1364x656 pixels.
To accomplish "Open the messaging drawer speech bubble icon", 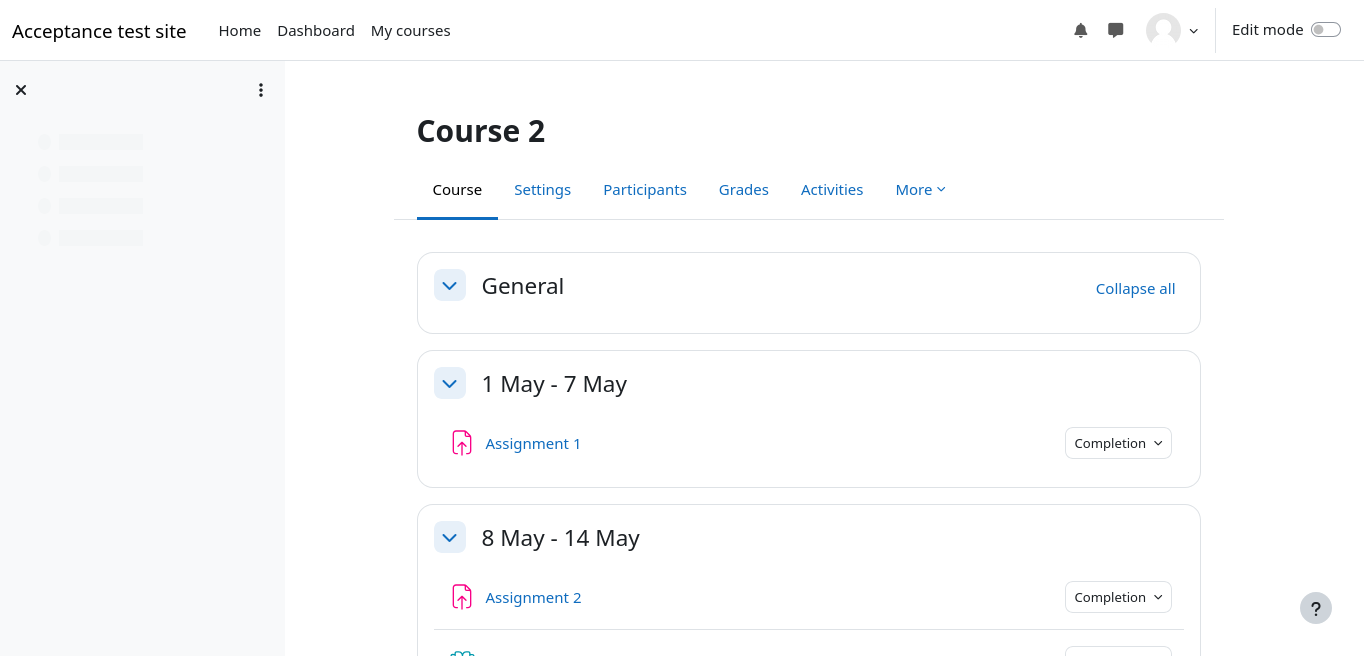I will (1116, 30).
